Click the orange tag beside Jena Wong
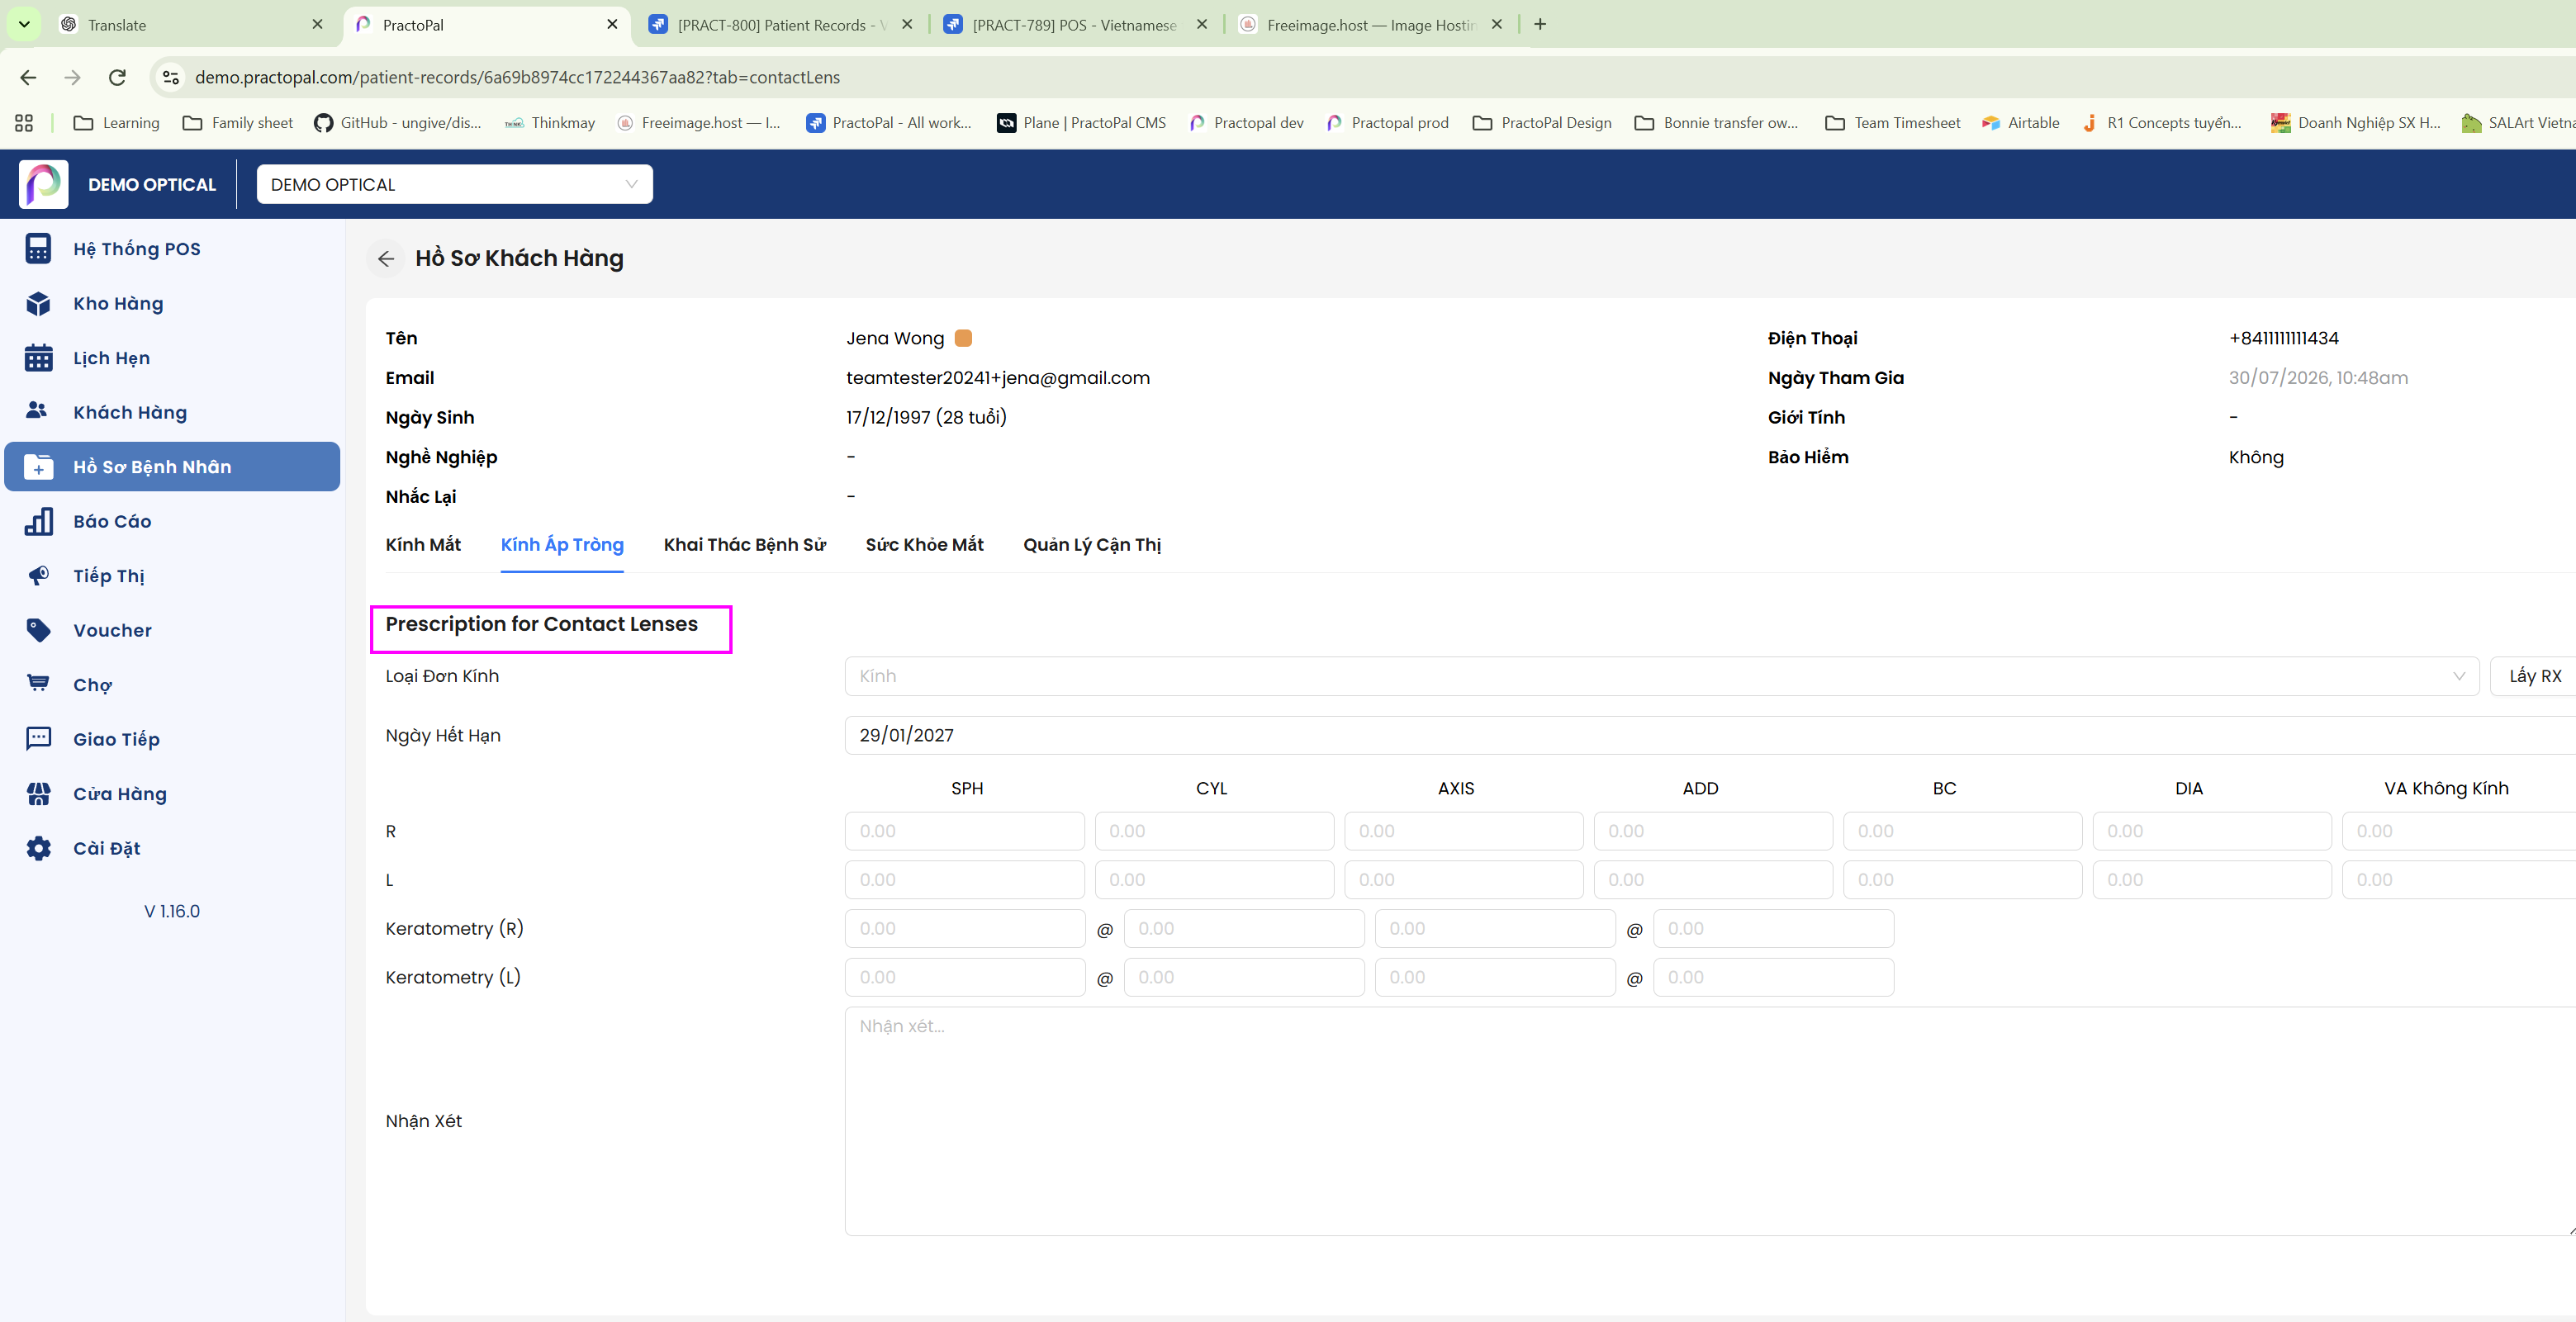 pyautogui.click(x=963, y=338)
